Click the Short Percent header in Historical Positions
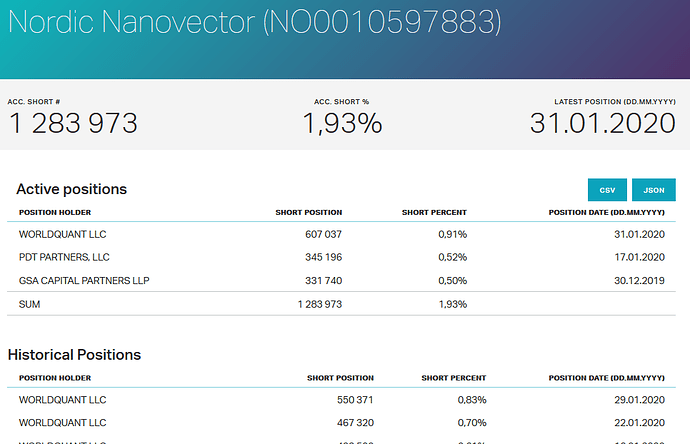This screenshot has height=444, width=690. tap(454, 378)
